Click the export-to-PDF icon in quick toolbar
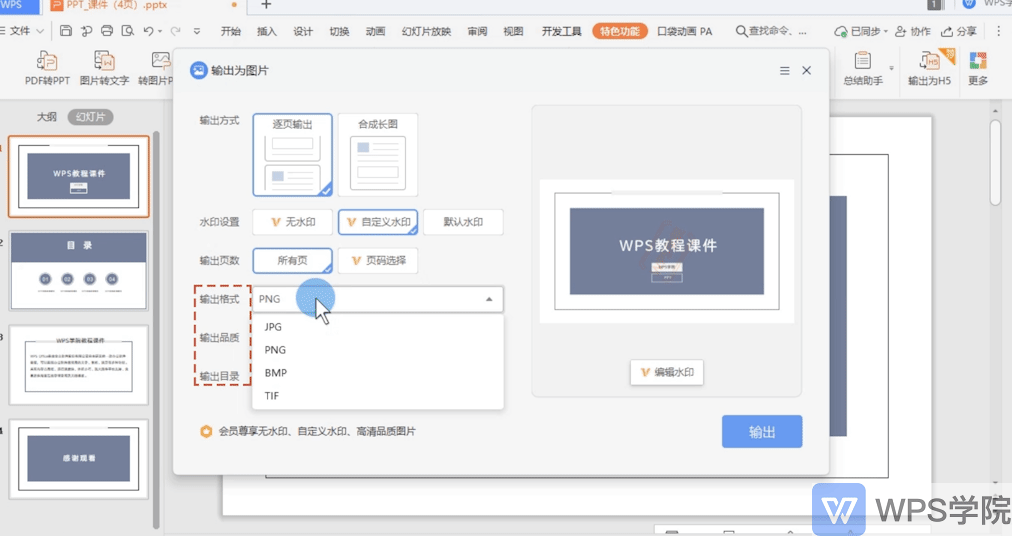Screen dimensions: 1012x536 [x=86, y=30]
